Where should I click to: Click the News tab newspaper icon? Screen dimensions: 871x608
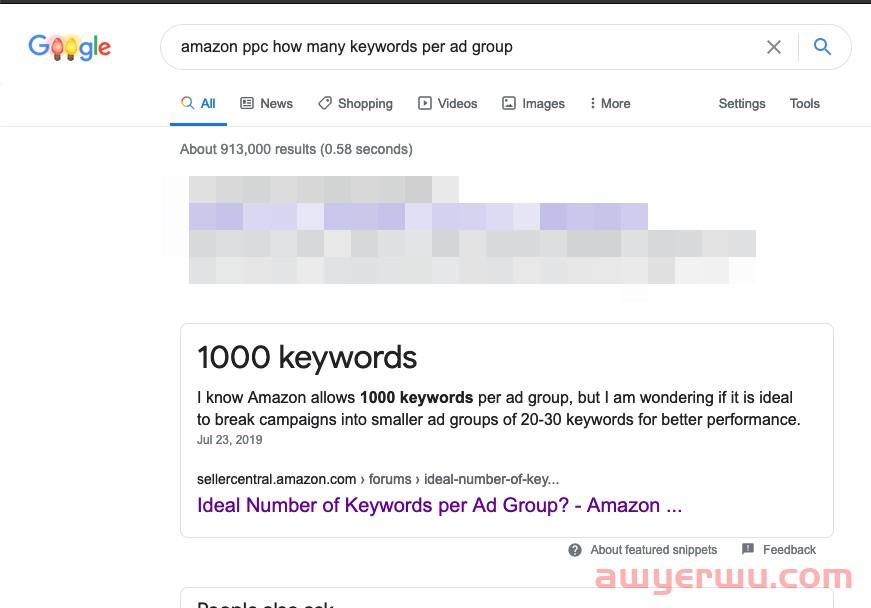(x=247, y=103)
